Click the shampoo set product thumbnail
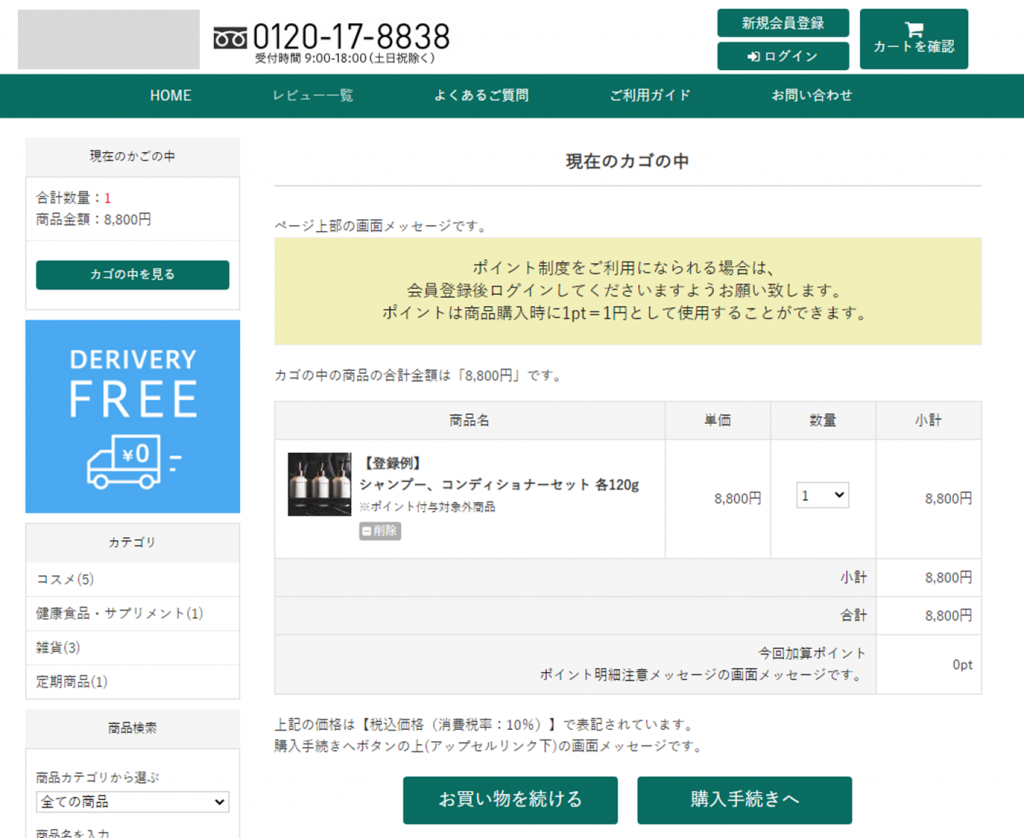This screenshot has width=1024, height=838. click(x=319, y=484)
